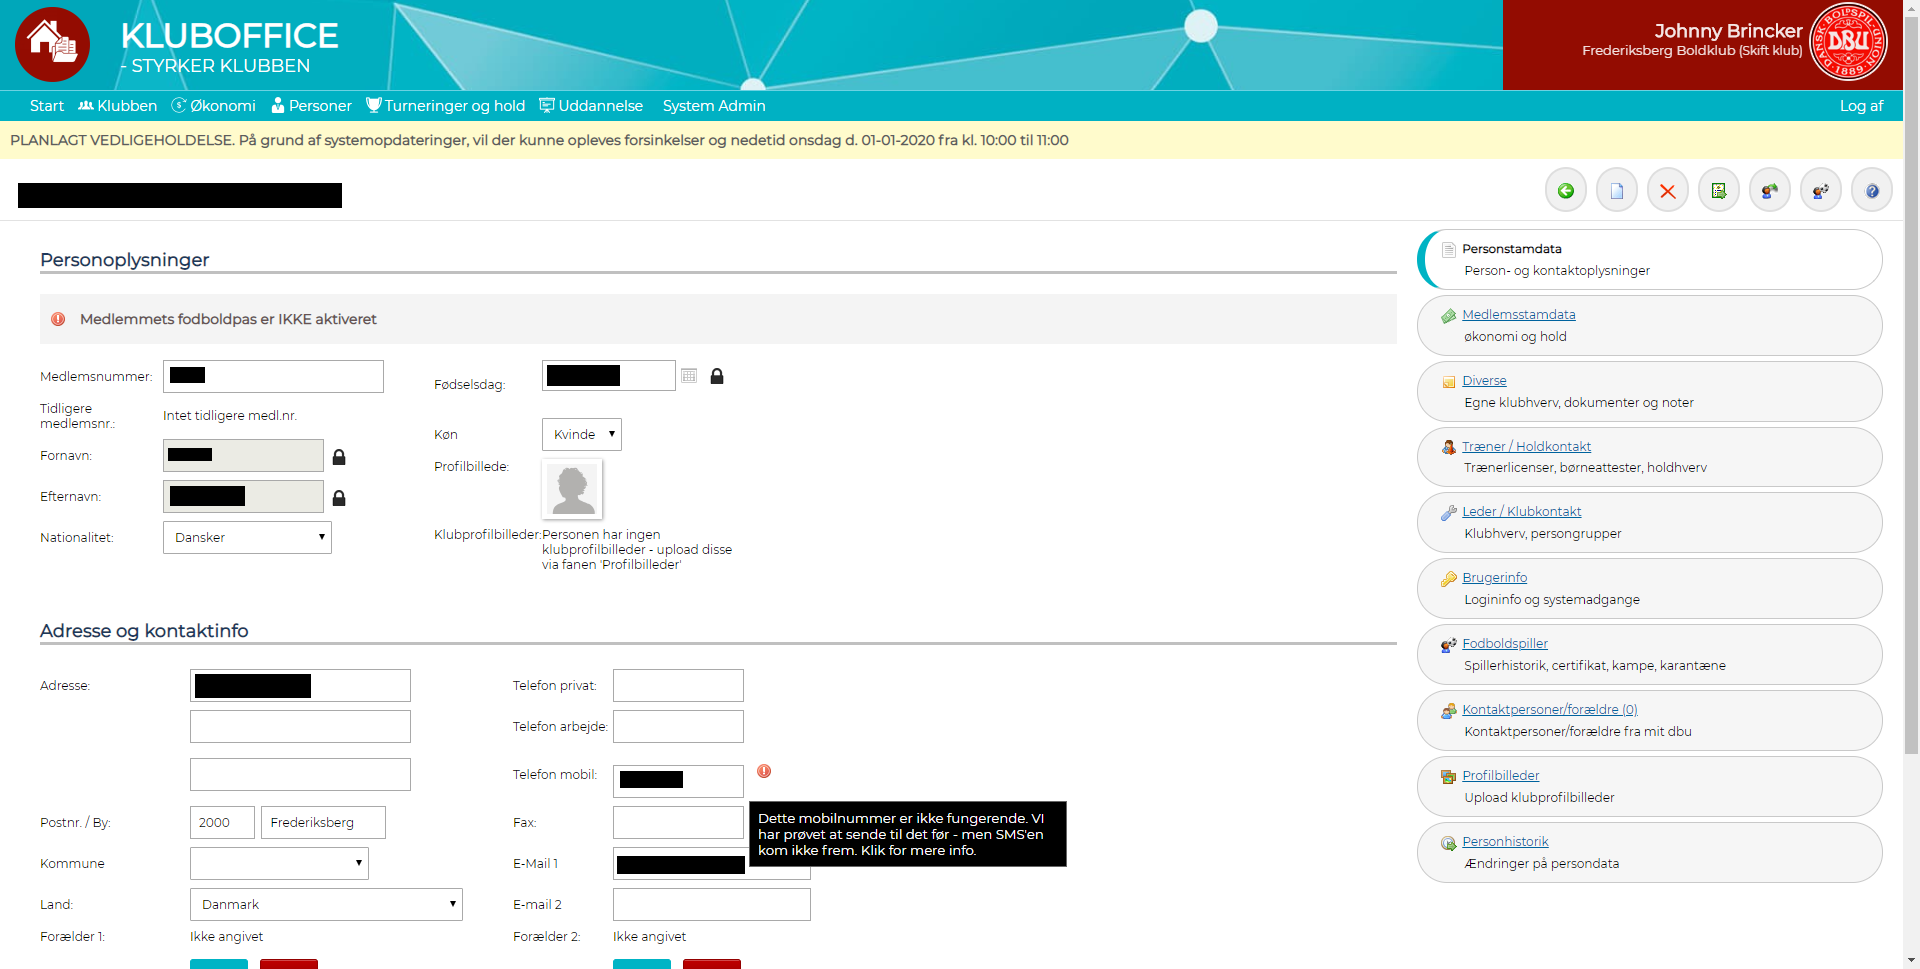This screenshot has width=1920, height=969.
Task: Click Log af to sign out
Action: 1860,106
